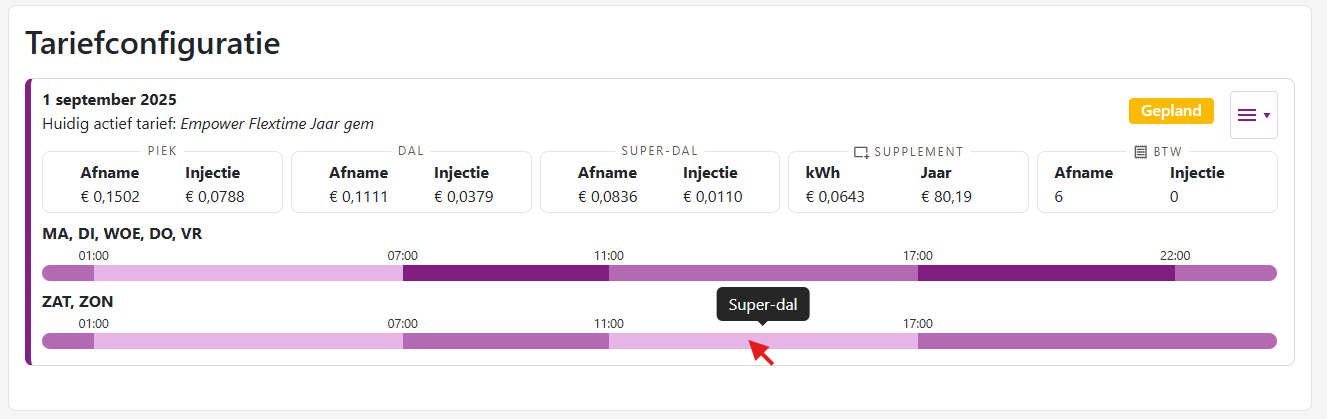Click the BTW header icon
The height and width of the screenshot is (419, 1327).
coord(1141,152)
